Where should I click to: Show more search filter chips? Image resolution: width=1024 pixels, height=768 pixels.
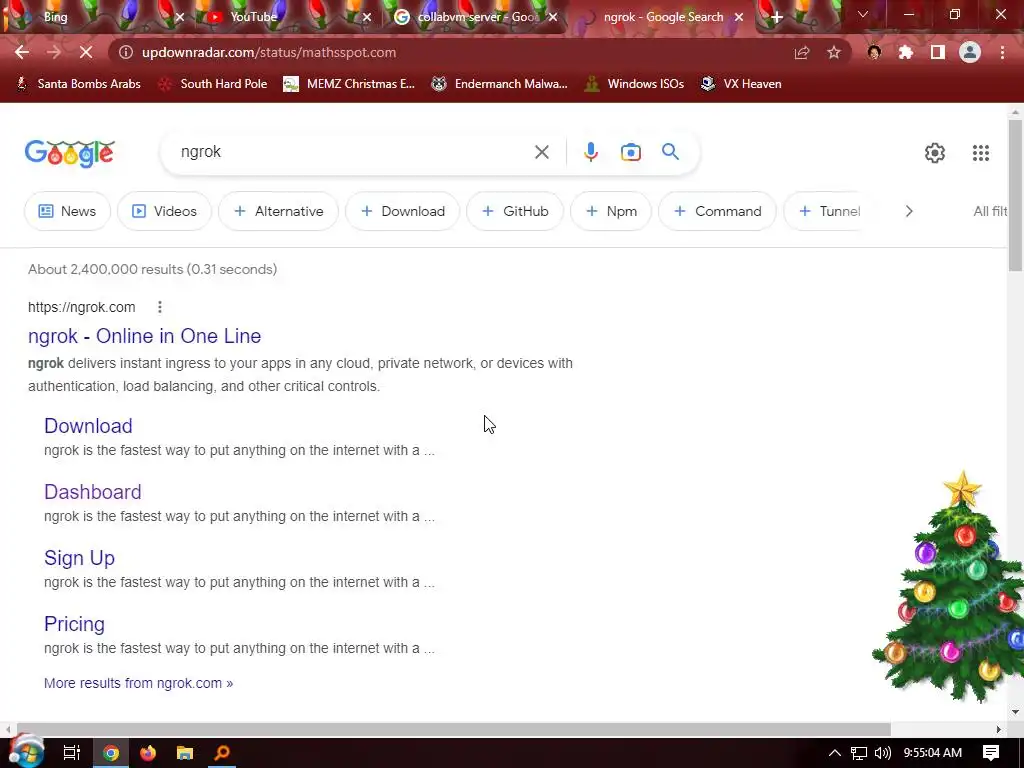(x=908, y=211)
